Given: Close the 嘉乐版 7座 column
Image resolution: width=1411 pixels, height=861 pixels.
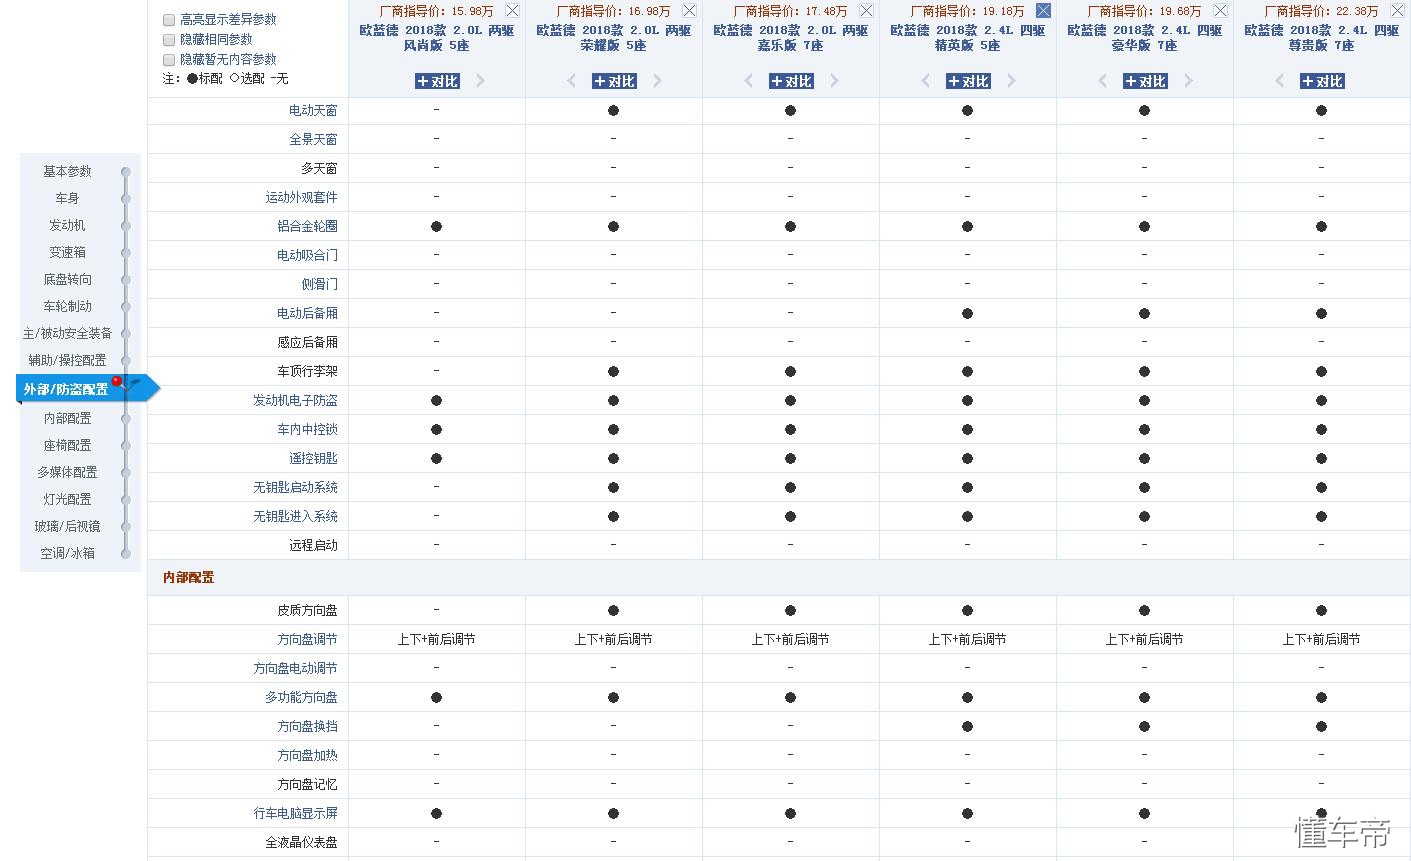Looking at the screenshot, I should [x=866, y=10].
